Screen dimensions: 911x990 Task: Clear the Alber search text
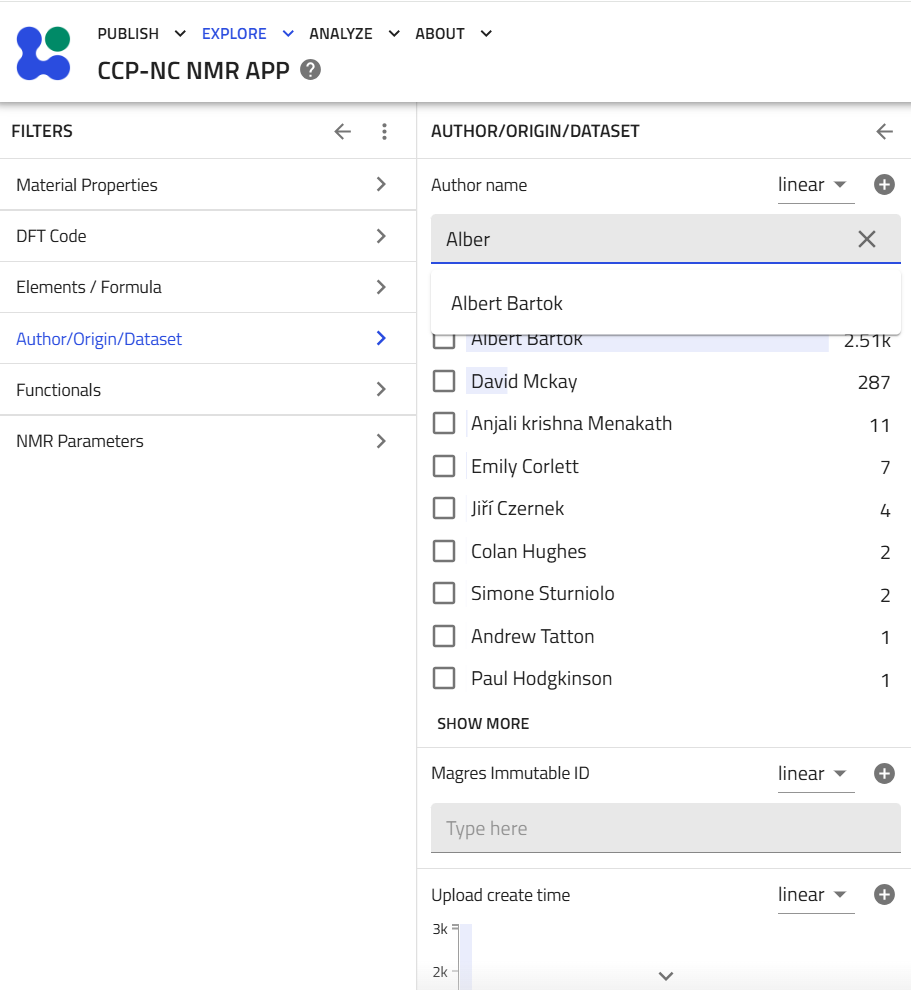pos(867,239)
